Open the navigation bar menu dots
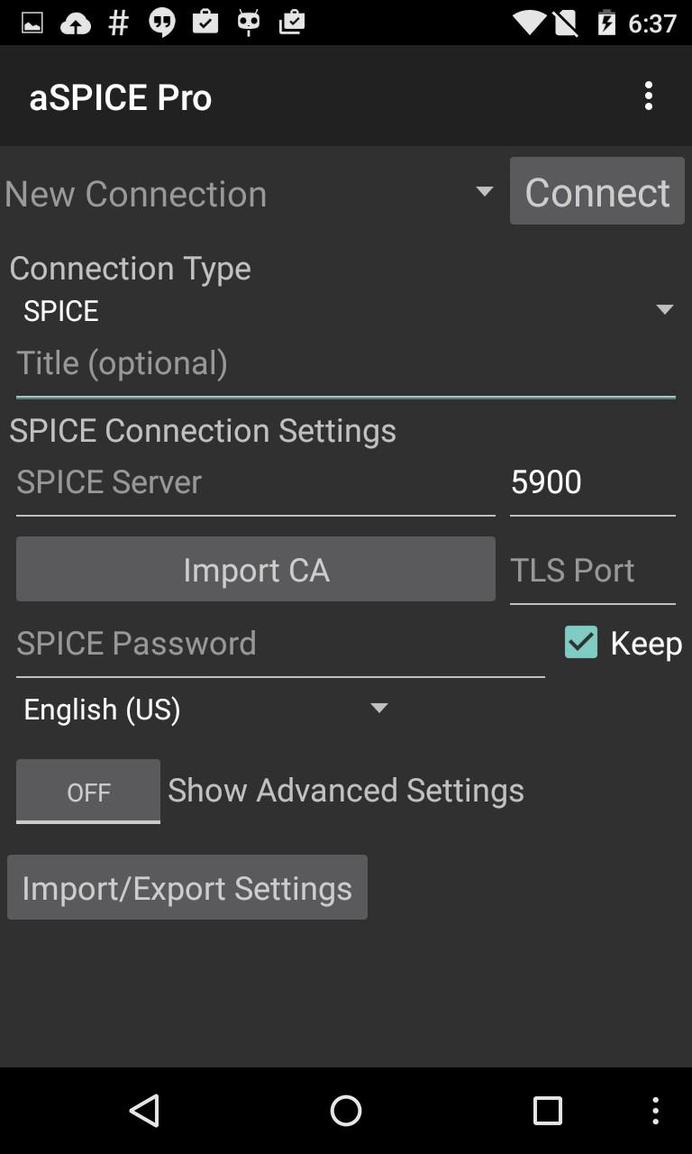Viewport: 692px width, 1154px height. [x=655, y=1110]
